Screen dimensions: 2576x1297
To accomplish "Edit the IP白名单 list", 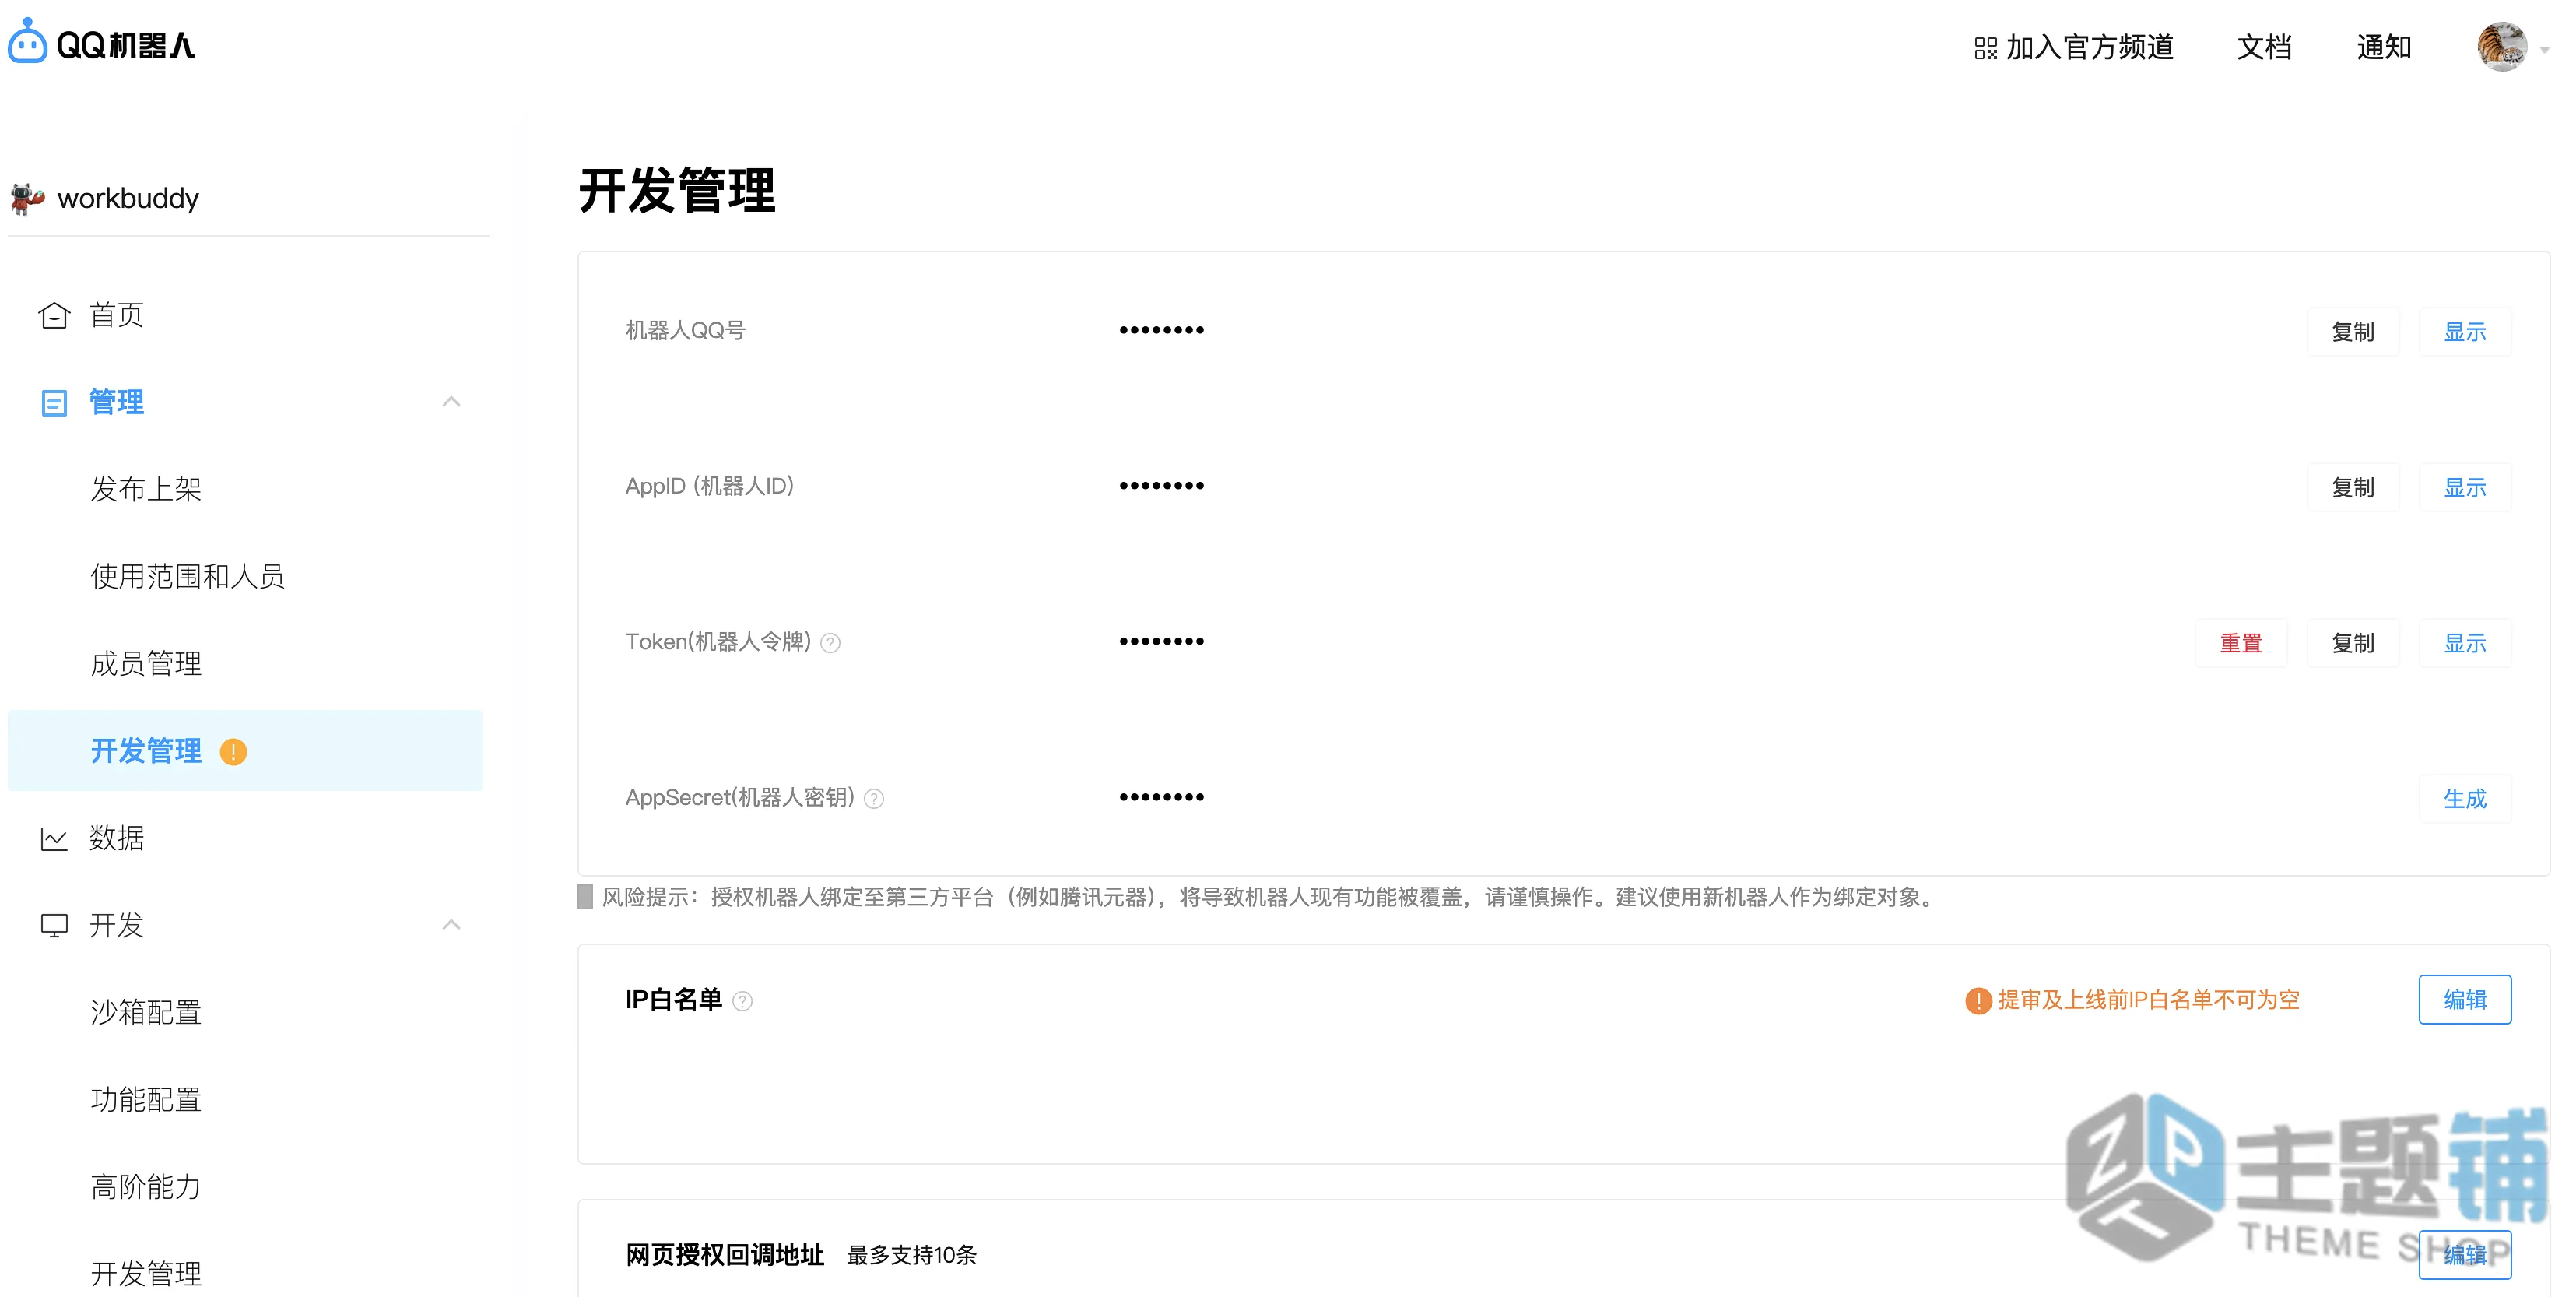I will 2465,1000.
